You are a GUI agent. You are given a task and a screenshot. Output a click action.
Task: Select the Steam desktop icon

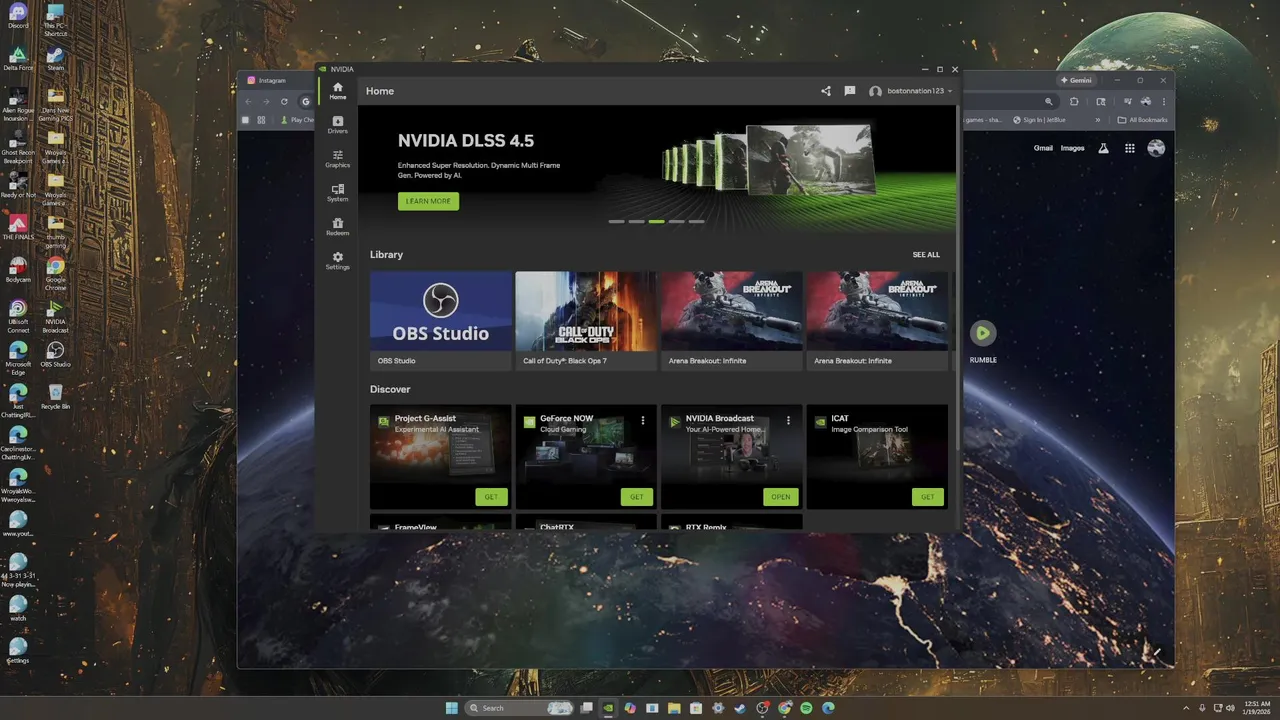click(x=56, y=58)
